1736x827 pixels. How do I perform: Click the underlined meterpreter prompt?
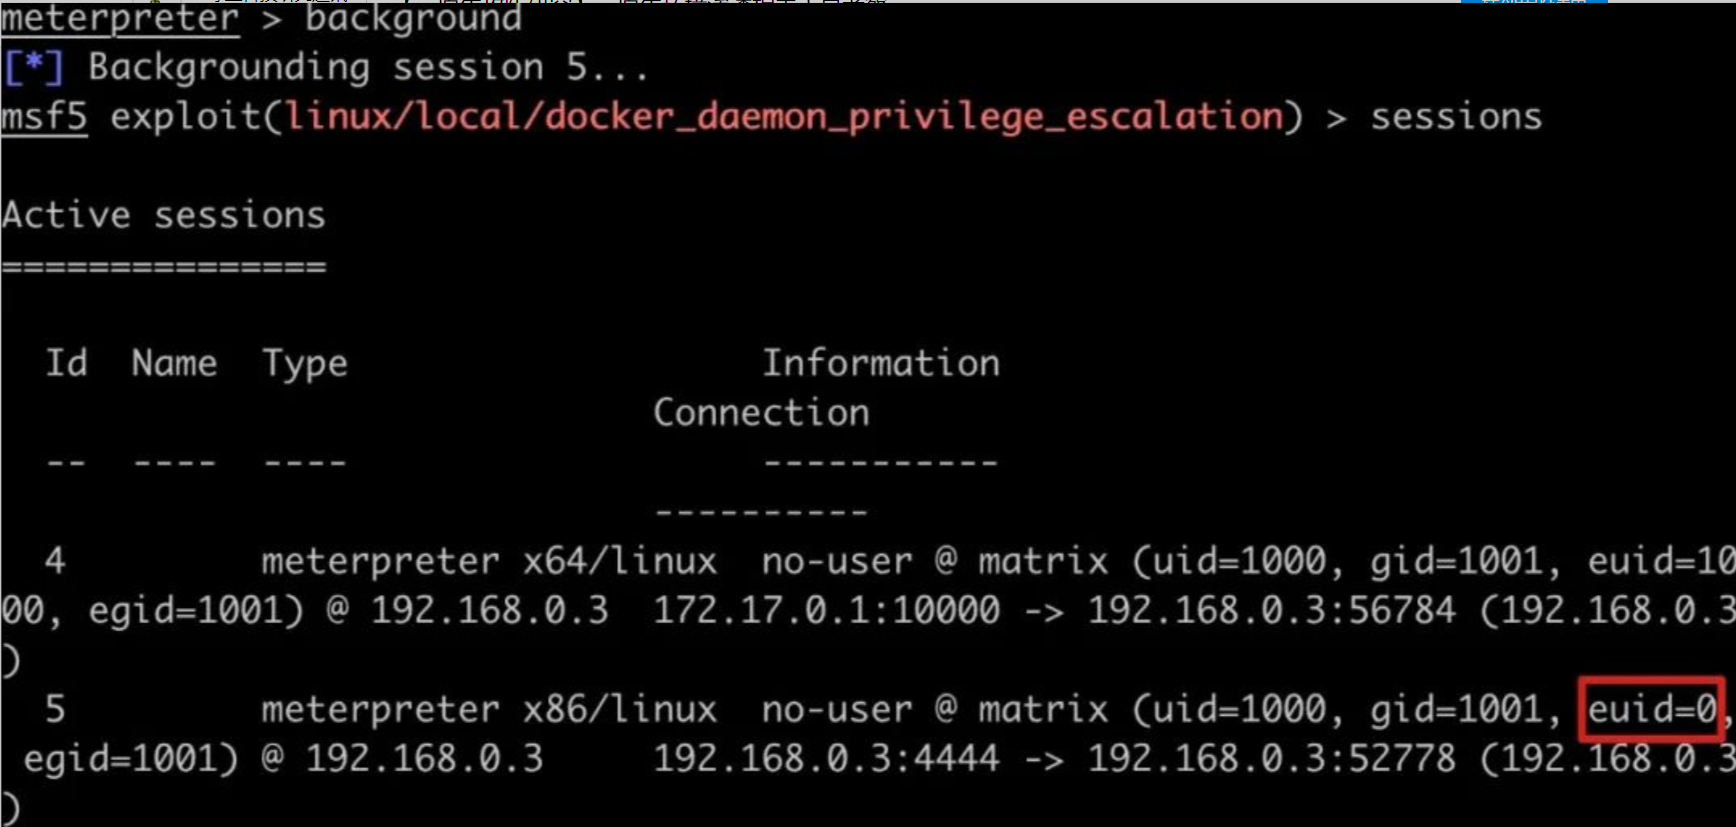[x=120, y=19]
